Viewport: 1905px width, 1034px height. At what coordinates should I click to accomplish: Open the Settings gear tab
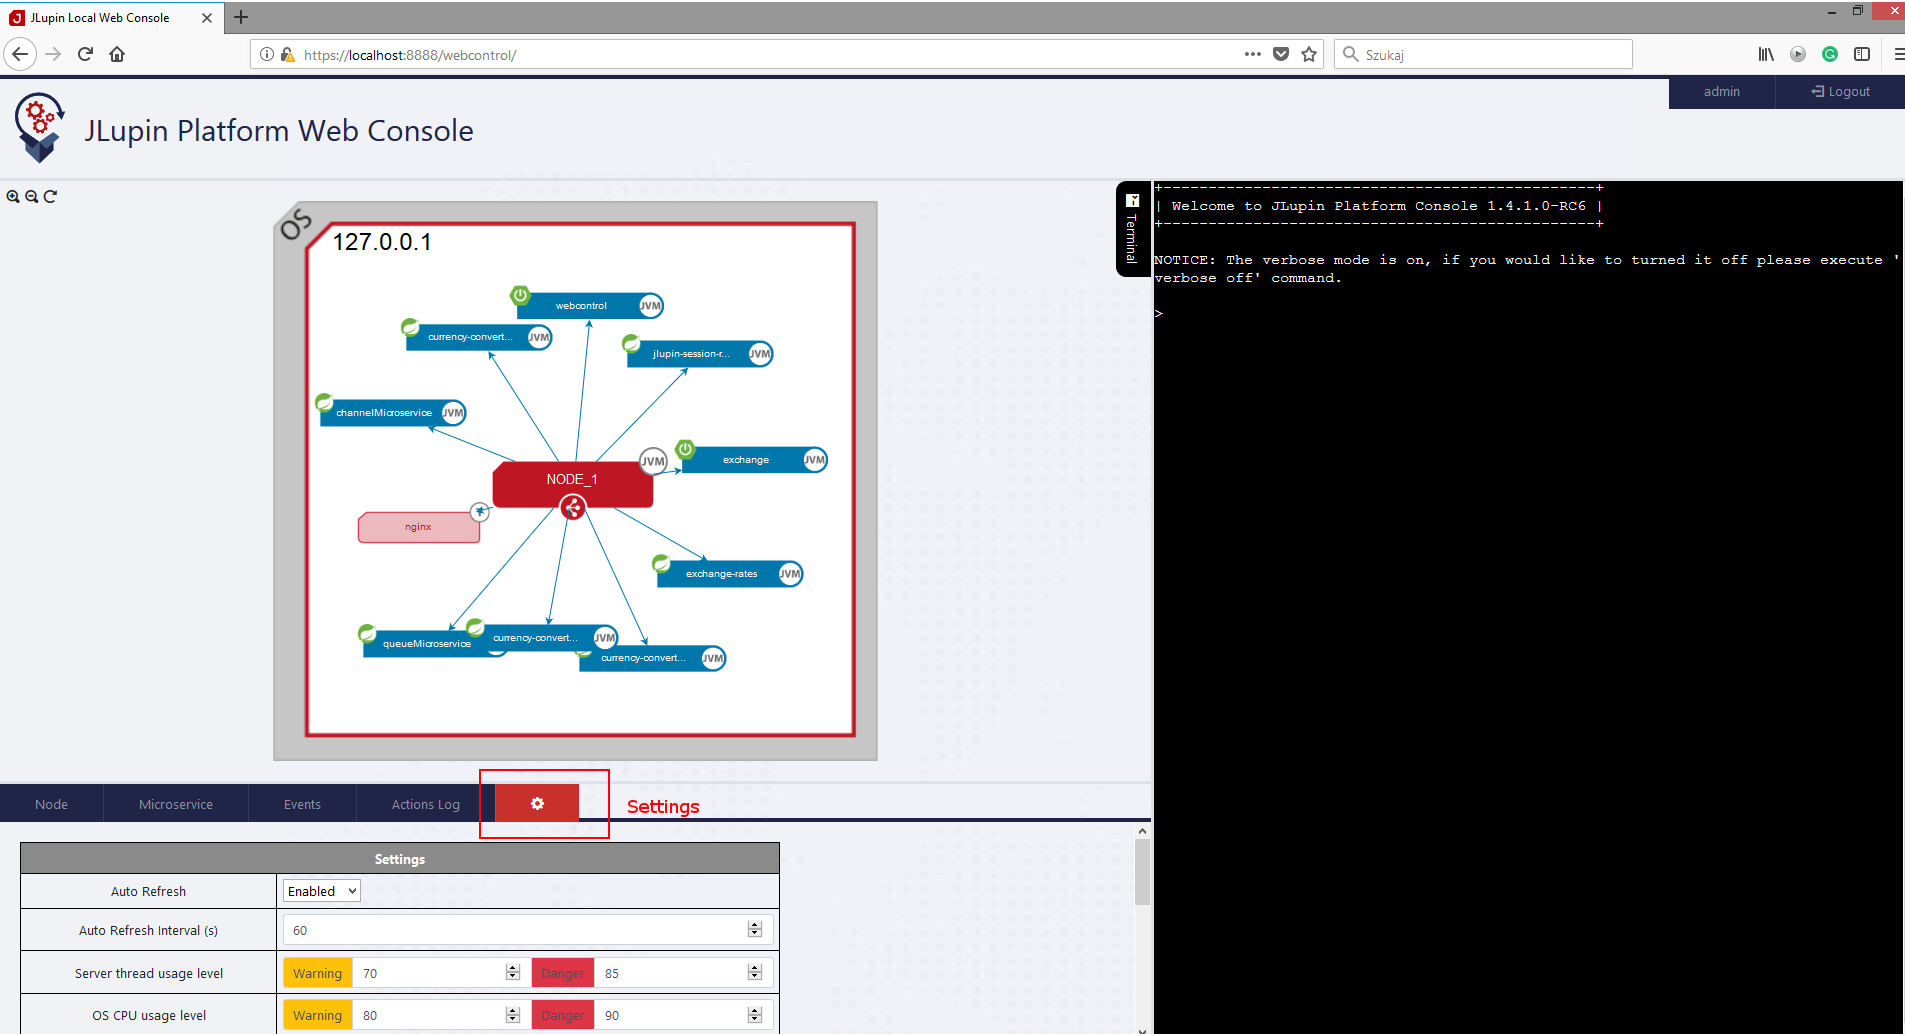pyautogui.click(x=537, y=804)
